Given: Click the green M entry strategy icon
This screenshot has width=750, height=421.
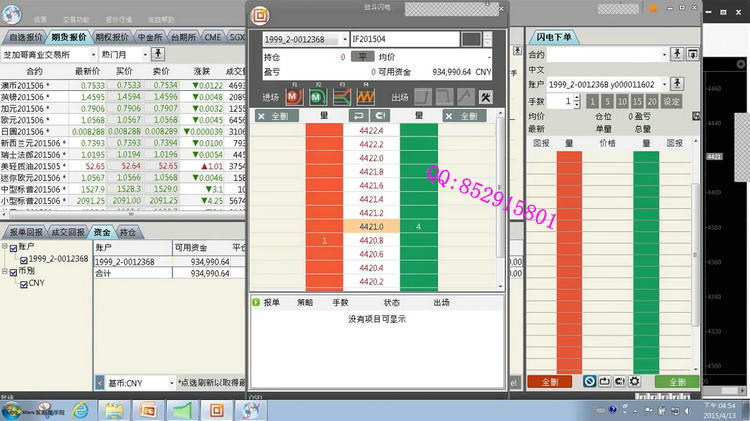Looking at the screenshot, I should [x=316, y=96].
